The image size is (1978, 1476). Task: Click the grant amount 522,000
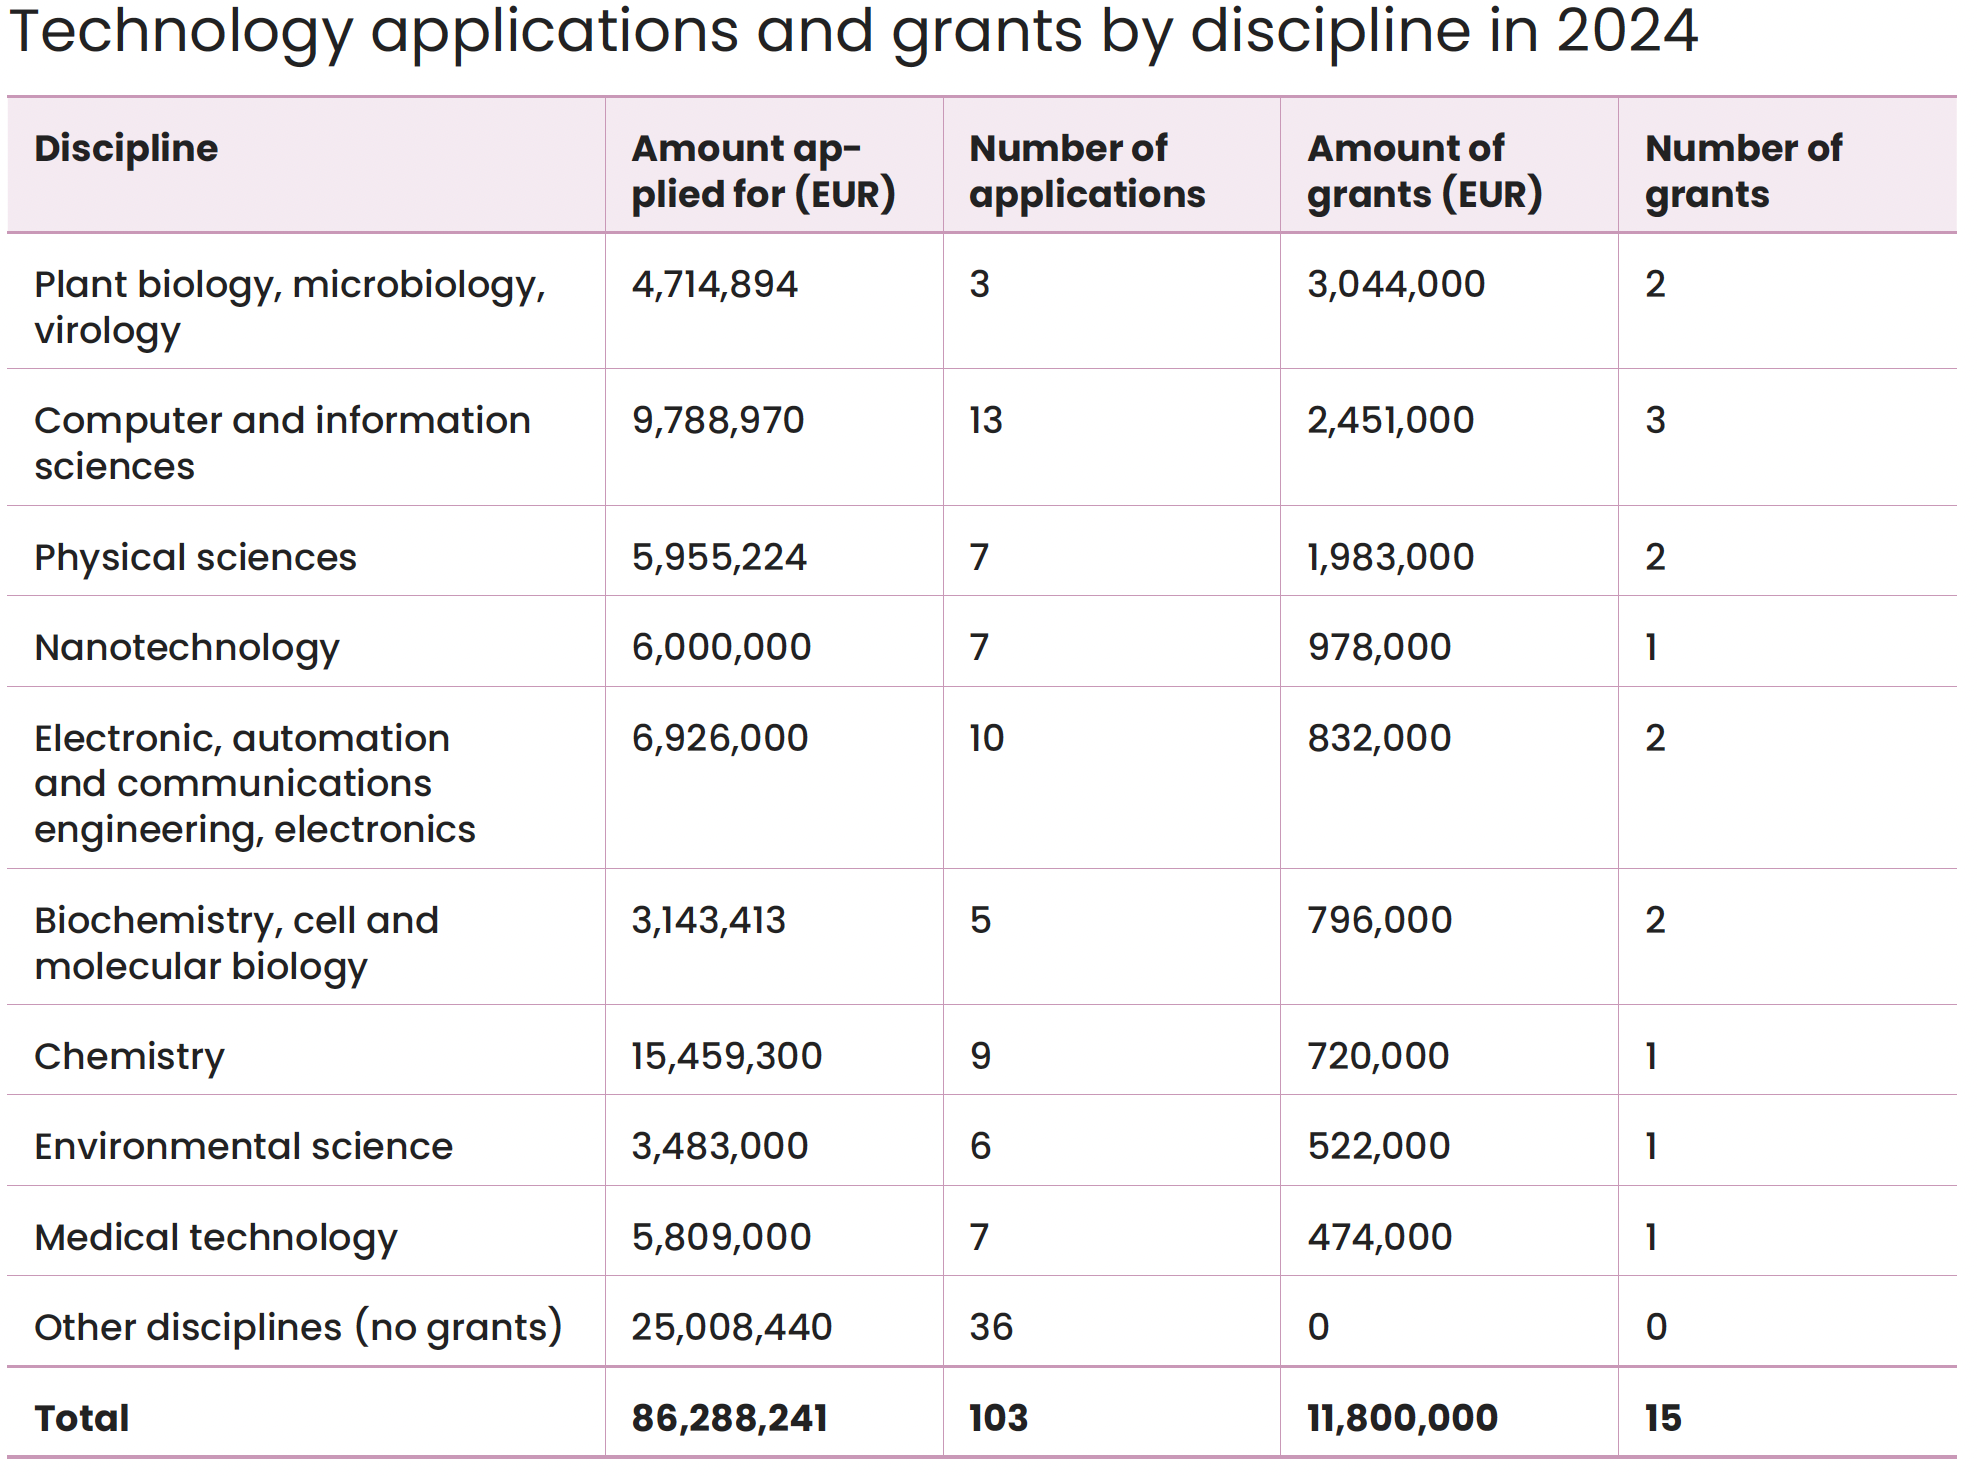(1379, 1147)
